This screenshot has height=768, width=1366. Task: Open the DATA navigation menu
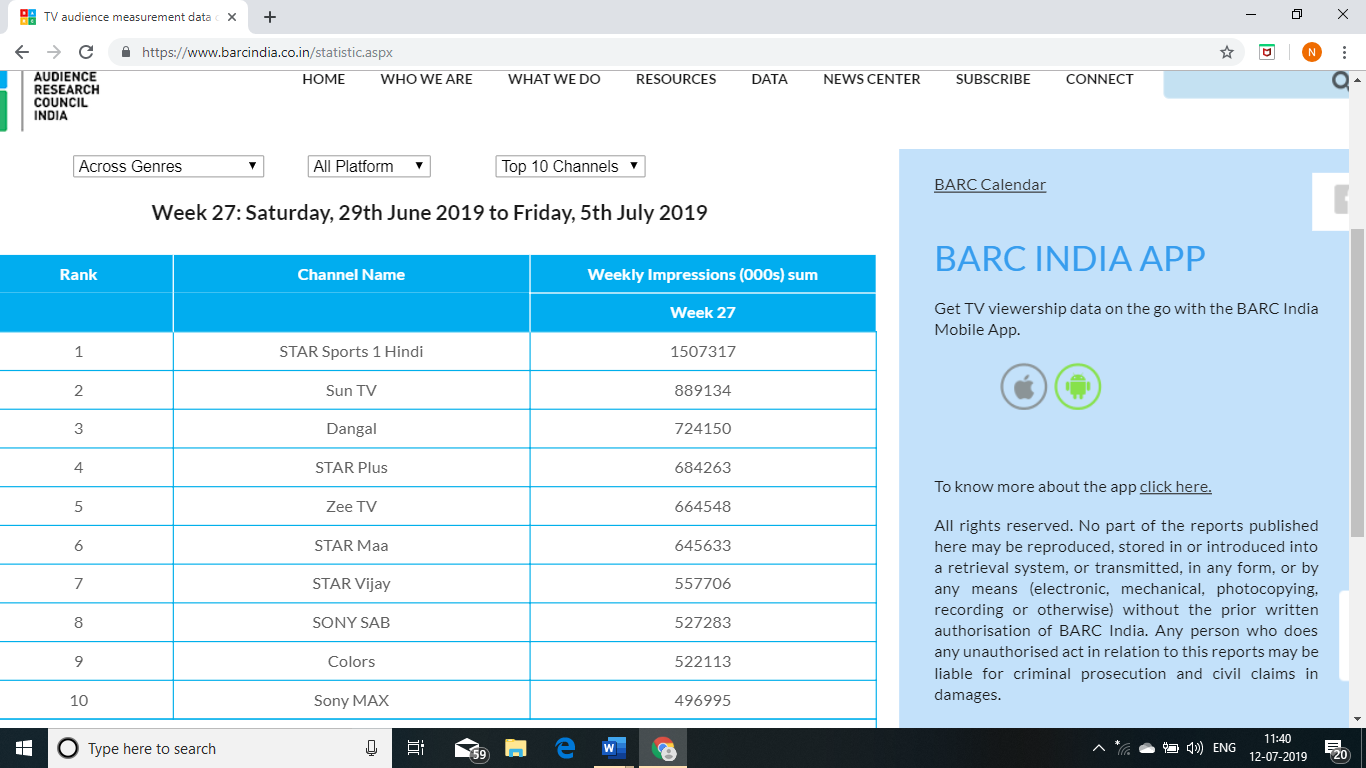coord(769,79)
